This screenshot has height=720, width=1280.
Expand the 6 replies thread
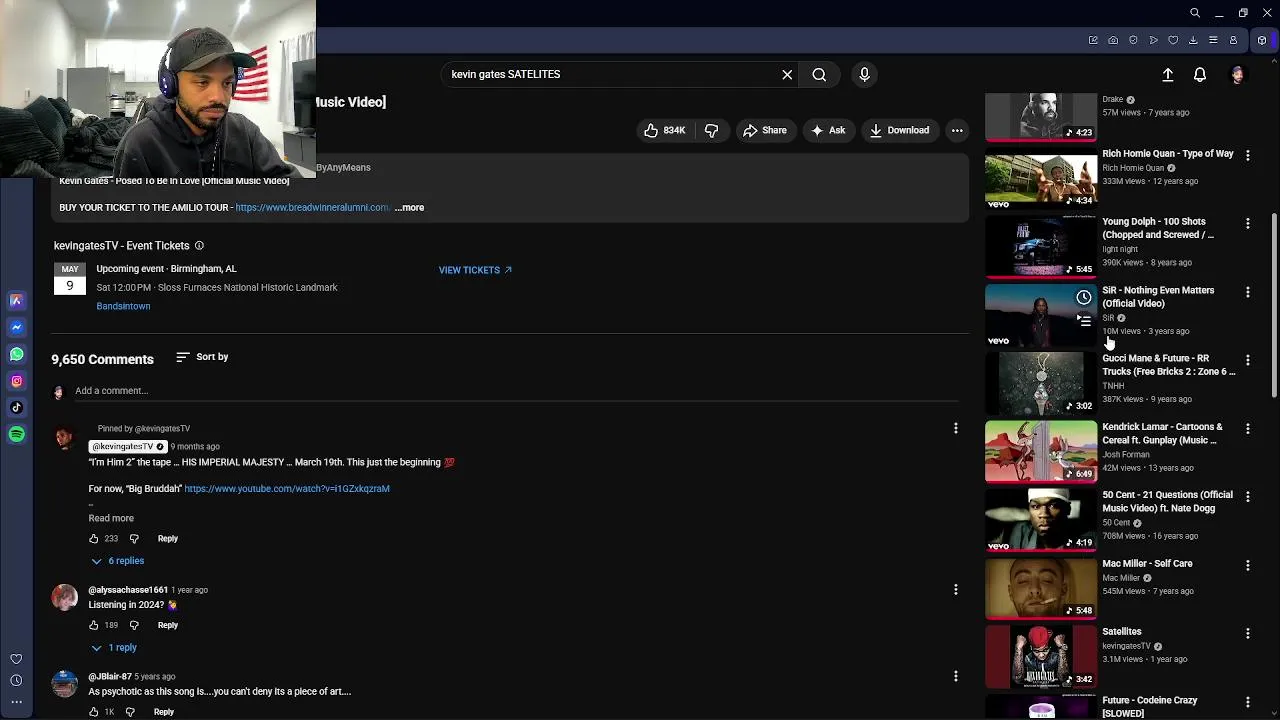118,561
